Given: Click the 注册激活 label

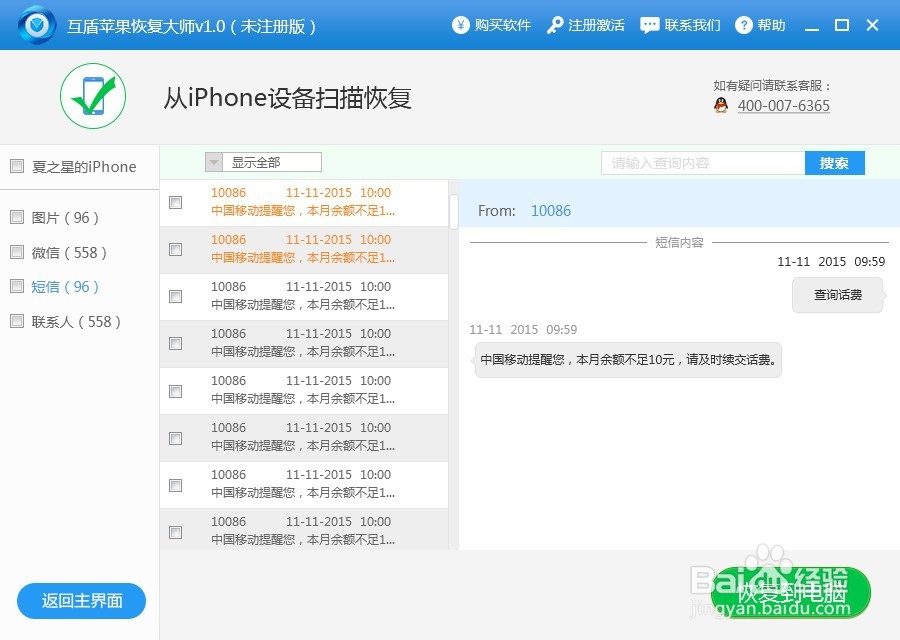Looking at the screenshot, I should click(x=596, y=25).
